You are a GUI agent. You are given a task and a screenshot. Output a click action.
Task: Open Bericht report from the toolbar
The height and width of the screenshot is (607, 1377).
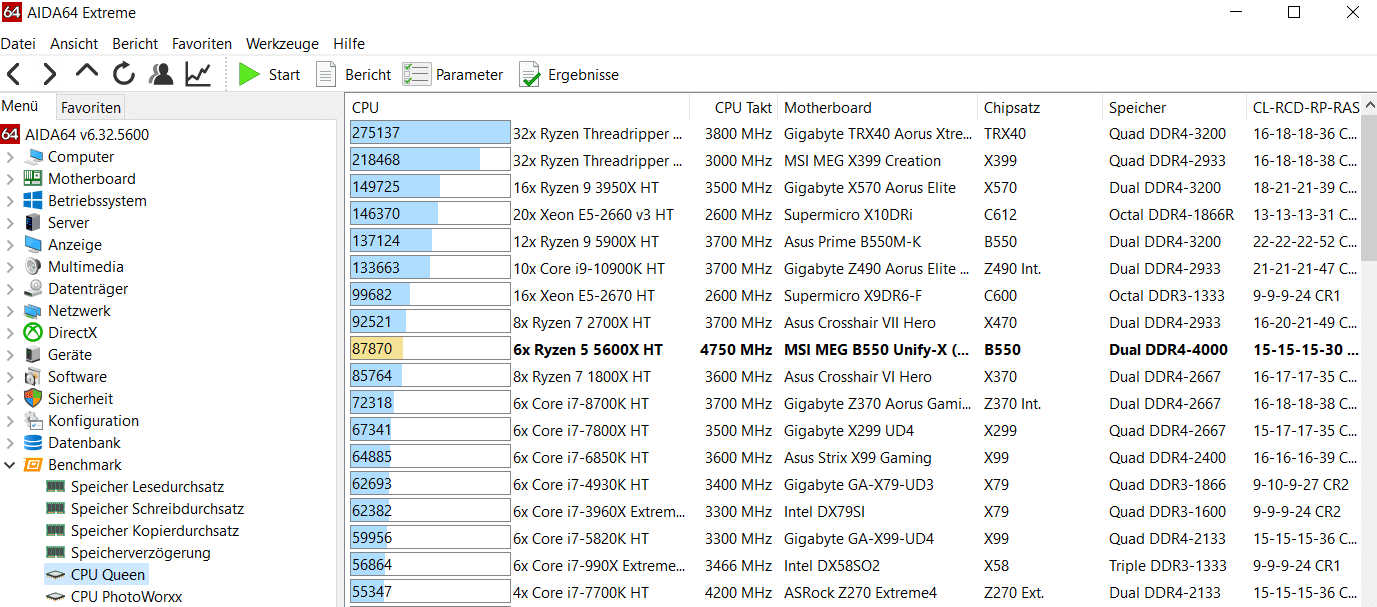(x=354, y=74)
